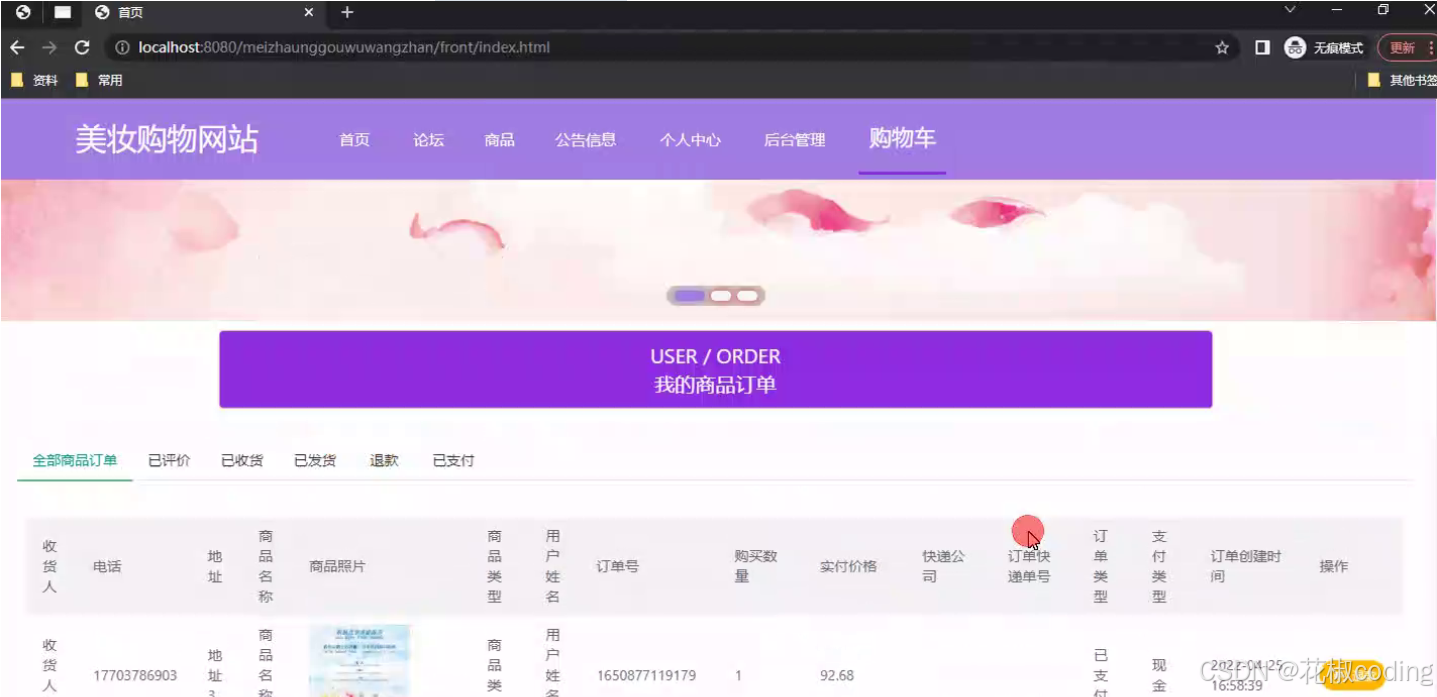Open the browser side panel icon
The height and width of the screenshot is (697, 1437).
(x=1261, y=46)
